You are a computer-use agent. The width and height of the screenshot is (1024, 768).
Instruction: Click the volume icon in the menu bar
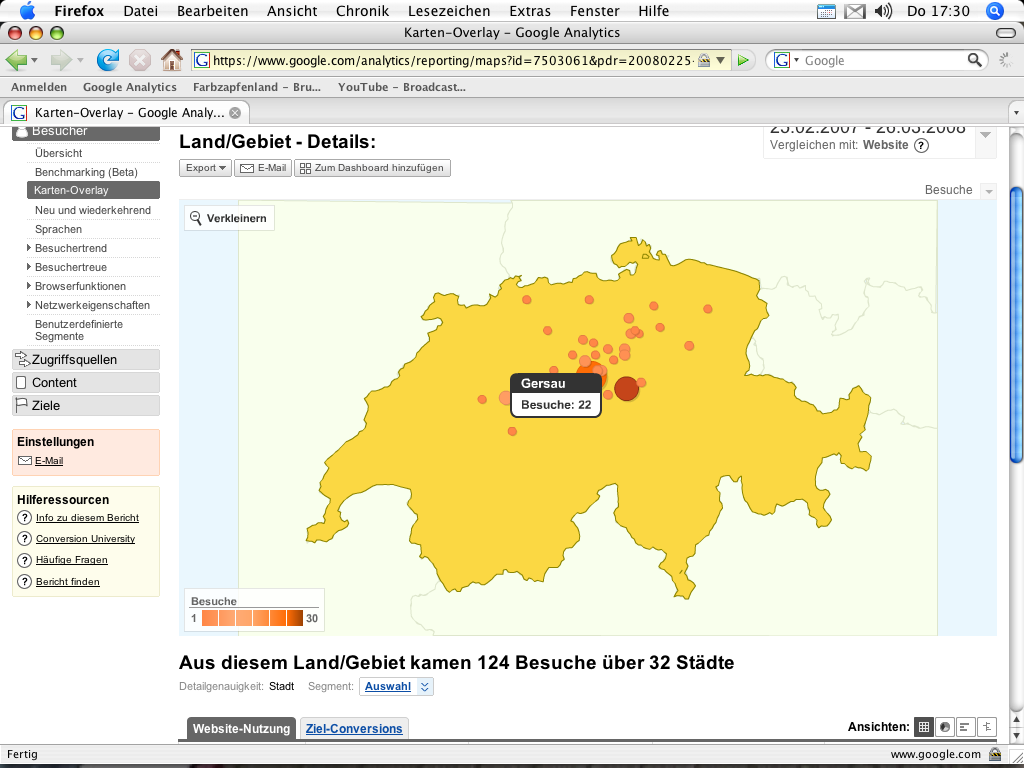pos(883,11)
